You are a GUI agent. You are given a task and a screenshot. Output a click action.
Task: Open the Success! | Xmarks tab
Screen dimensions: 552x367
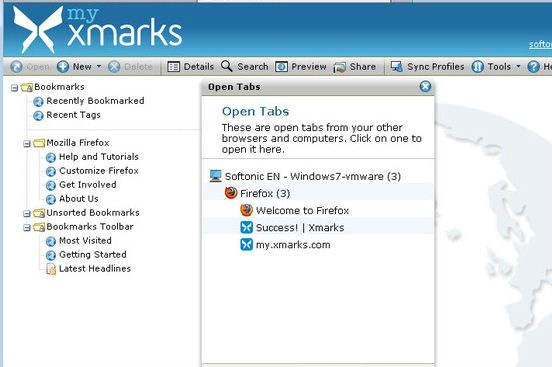(x=300, y=228)
